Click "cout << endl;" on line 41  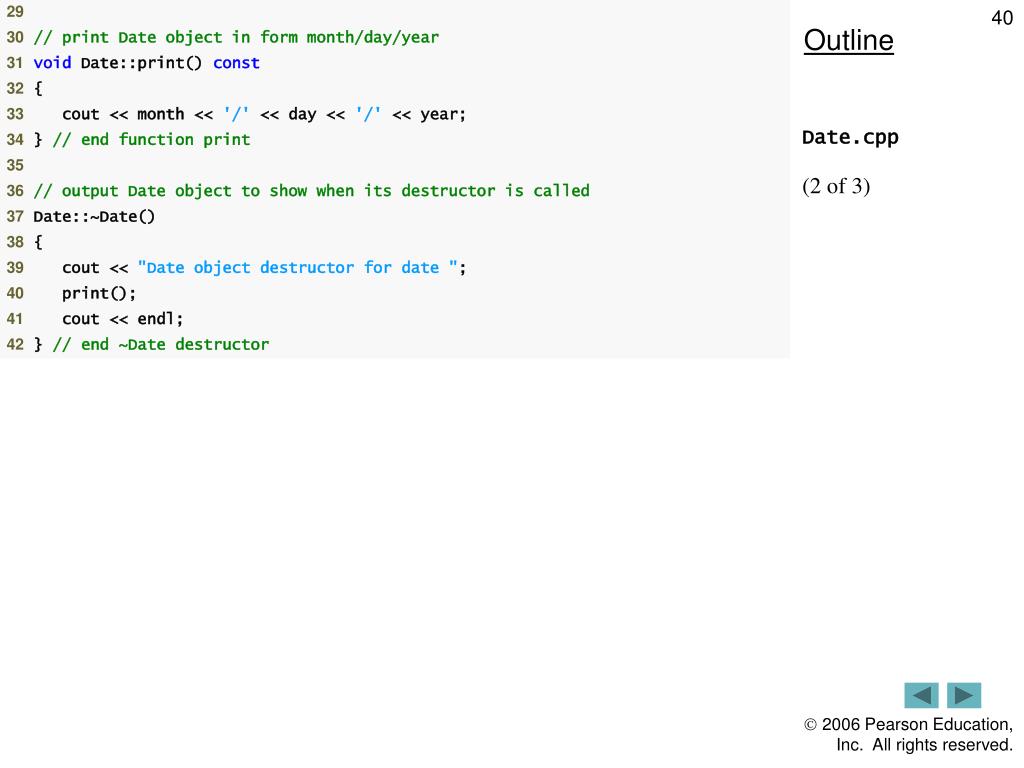[122, 319]
